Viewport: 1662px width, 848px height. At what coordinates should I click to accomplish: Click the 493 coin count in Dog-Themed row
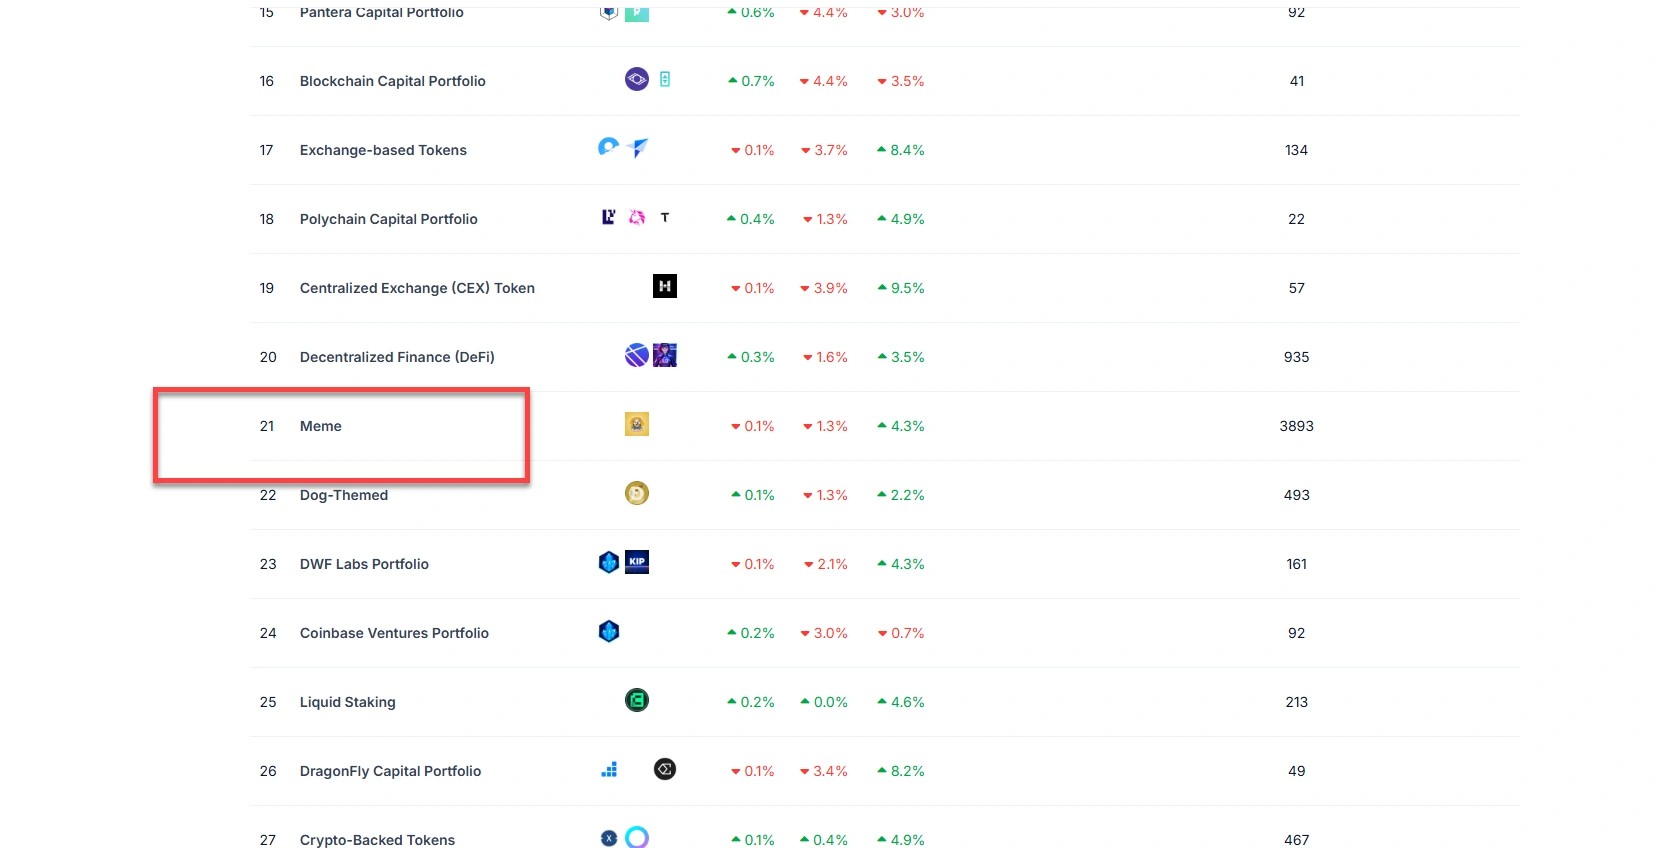[x=1296, y=495]
